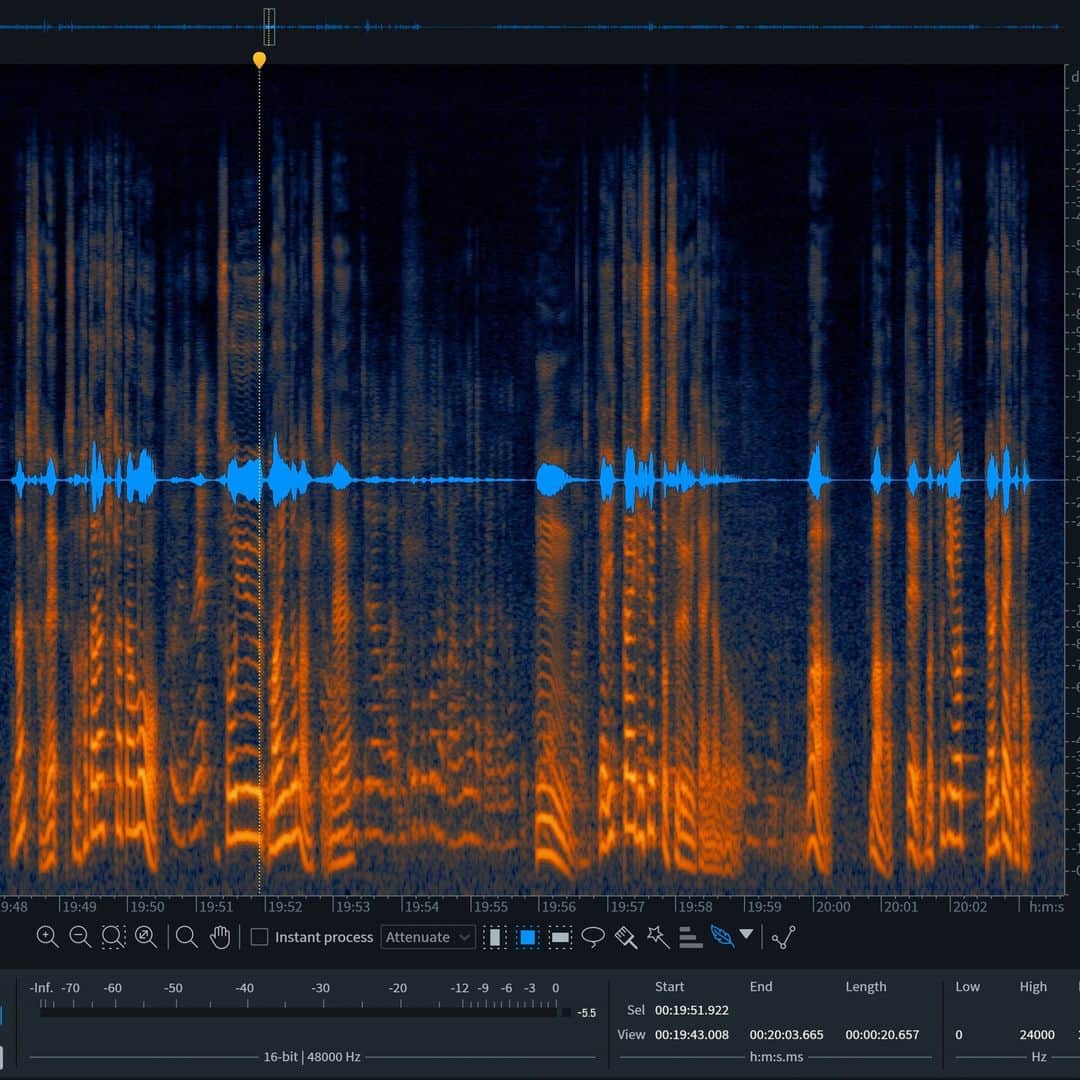
Task: Select the Grab and drag hand tool
Action: (x=220, y=937)
